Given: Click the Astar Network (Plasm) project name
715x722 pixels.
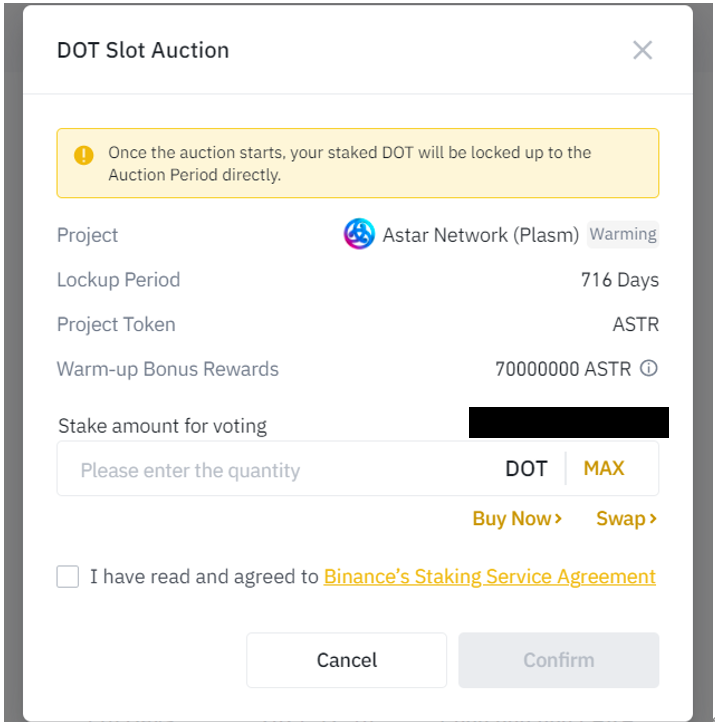Looking at the screenshot, I should point(481,235).
